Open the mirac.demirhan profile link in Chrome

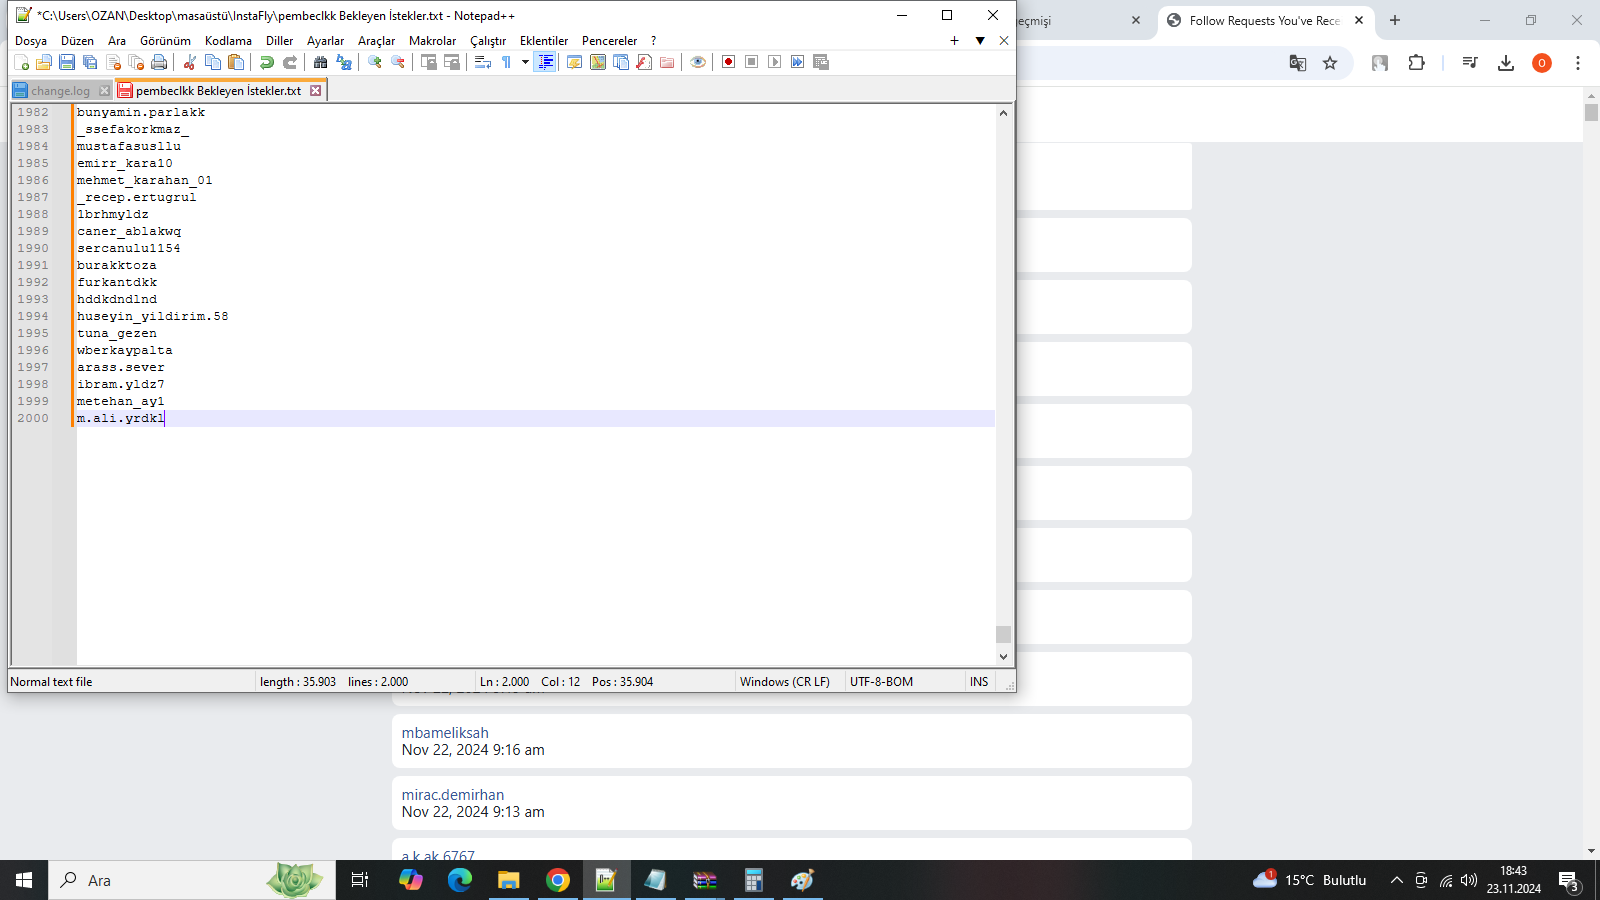(453, 795)
